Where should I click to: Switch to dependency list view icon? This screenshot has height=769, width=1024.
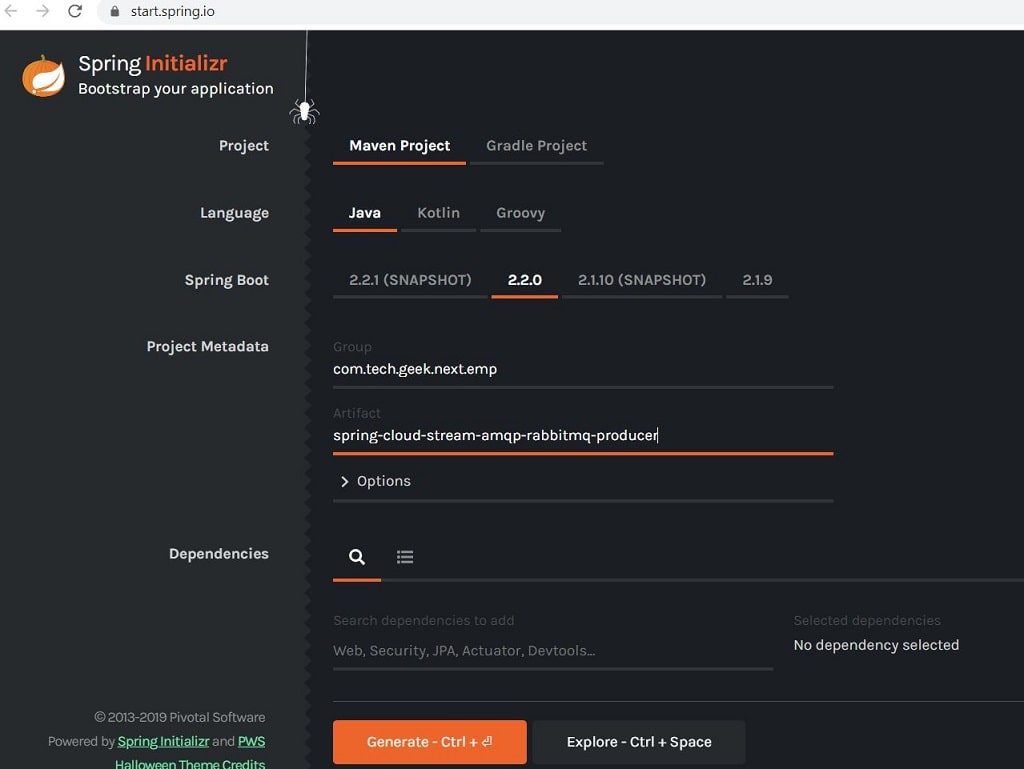(x=405, y=557)
